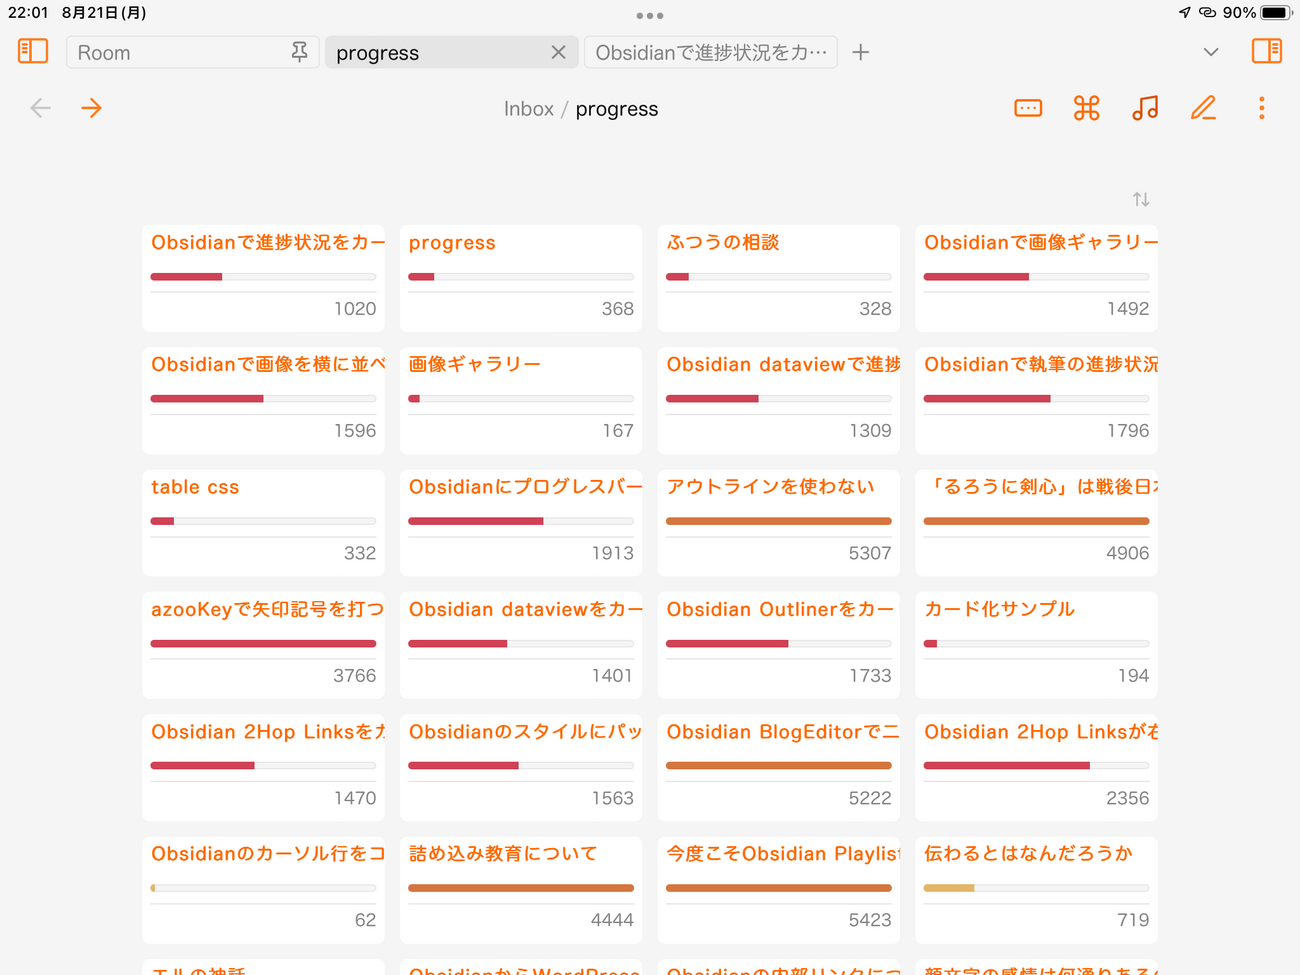
Task: Click progress bar of progress card
Action: [521, 277]
